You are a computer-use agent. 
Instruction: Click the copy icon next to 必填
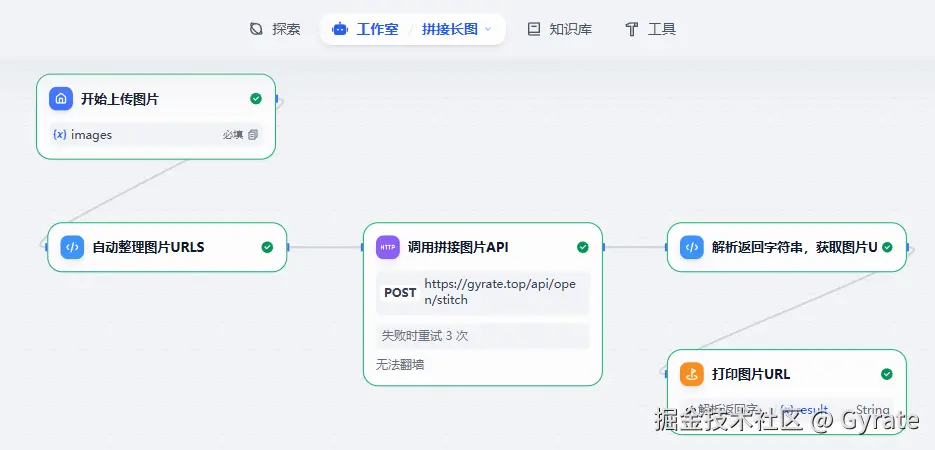(x=253, y=135)
